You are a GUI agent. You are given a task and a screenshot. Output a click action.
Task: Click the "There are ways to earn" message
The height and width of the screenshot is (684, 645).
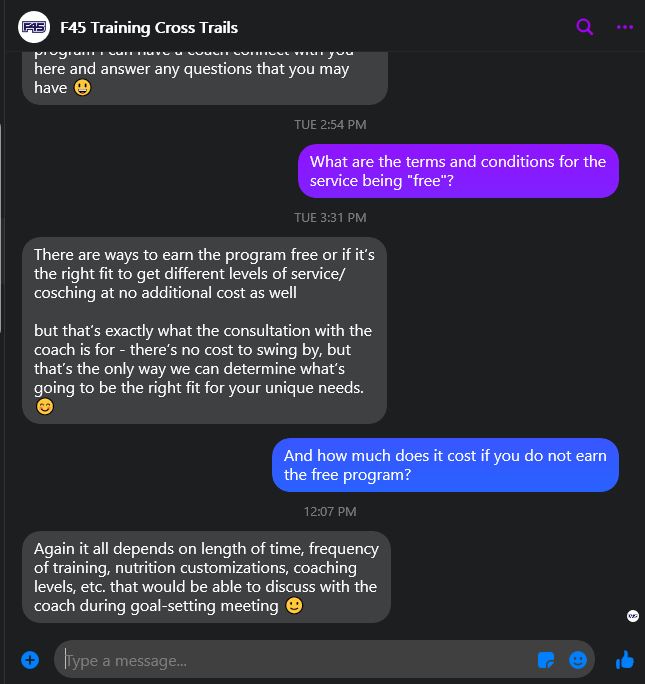coord(204,330)
